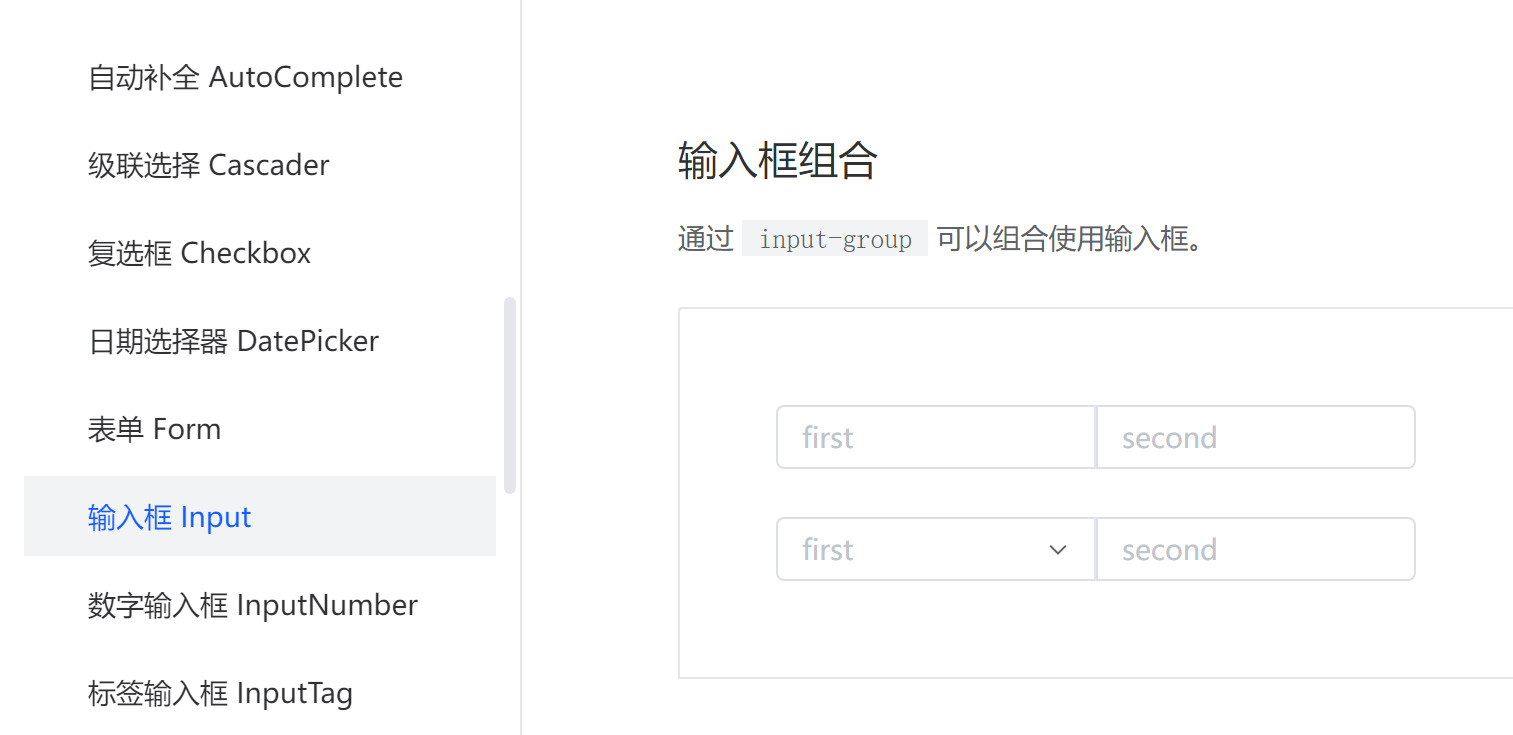Click the chevron arrow in the select box
Screen dimensions: 1513x735
pyautogui.click(x=1058, y=550)
